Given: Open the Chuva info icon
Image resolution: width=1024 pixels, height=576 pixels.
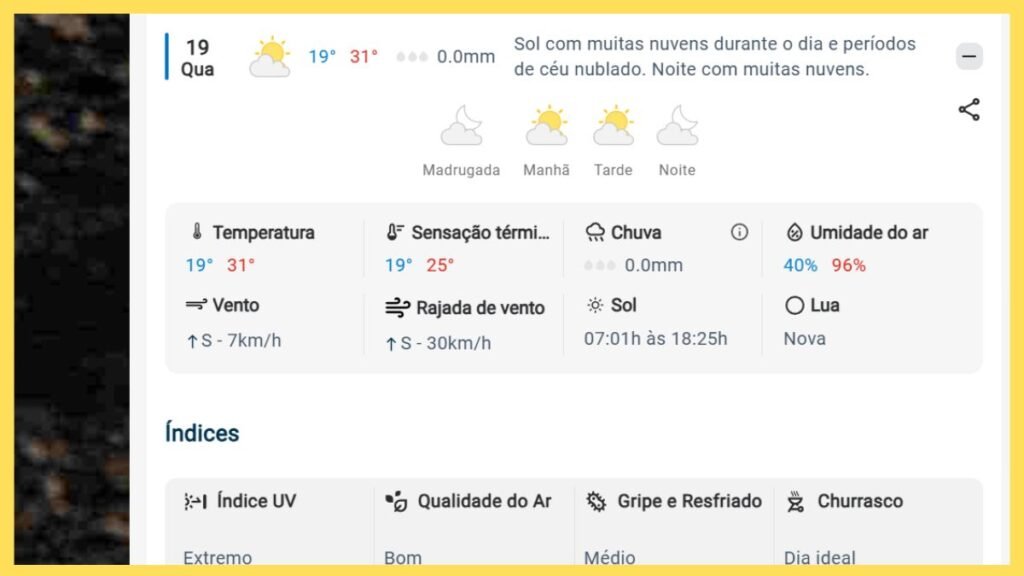Looking at the screenshot, I should 739,232.
